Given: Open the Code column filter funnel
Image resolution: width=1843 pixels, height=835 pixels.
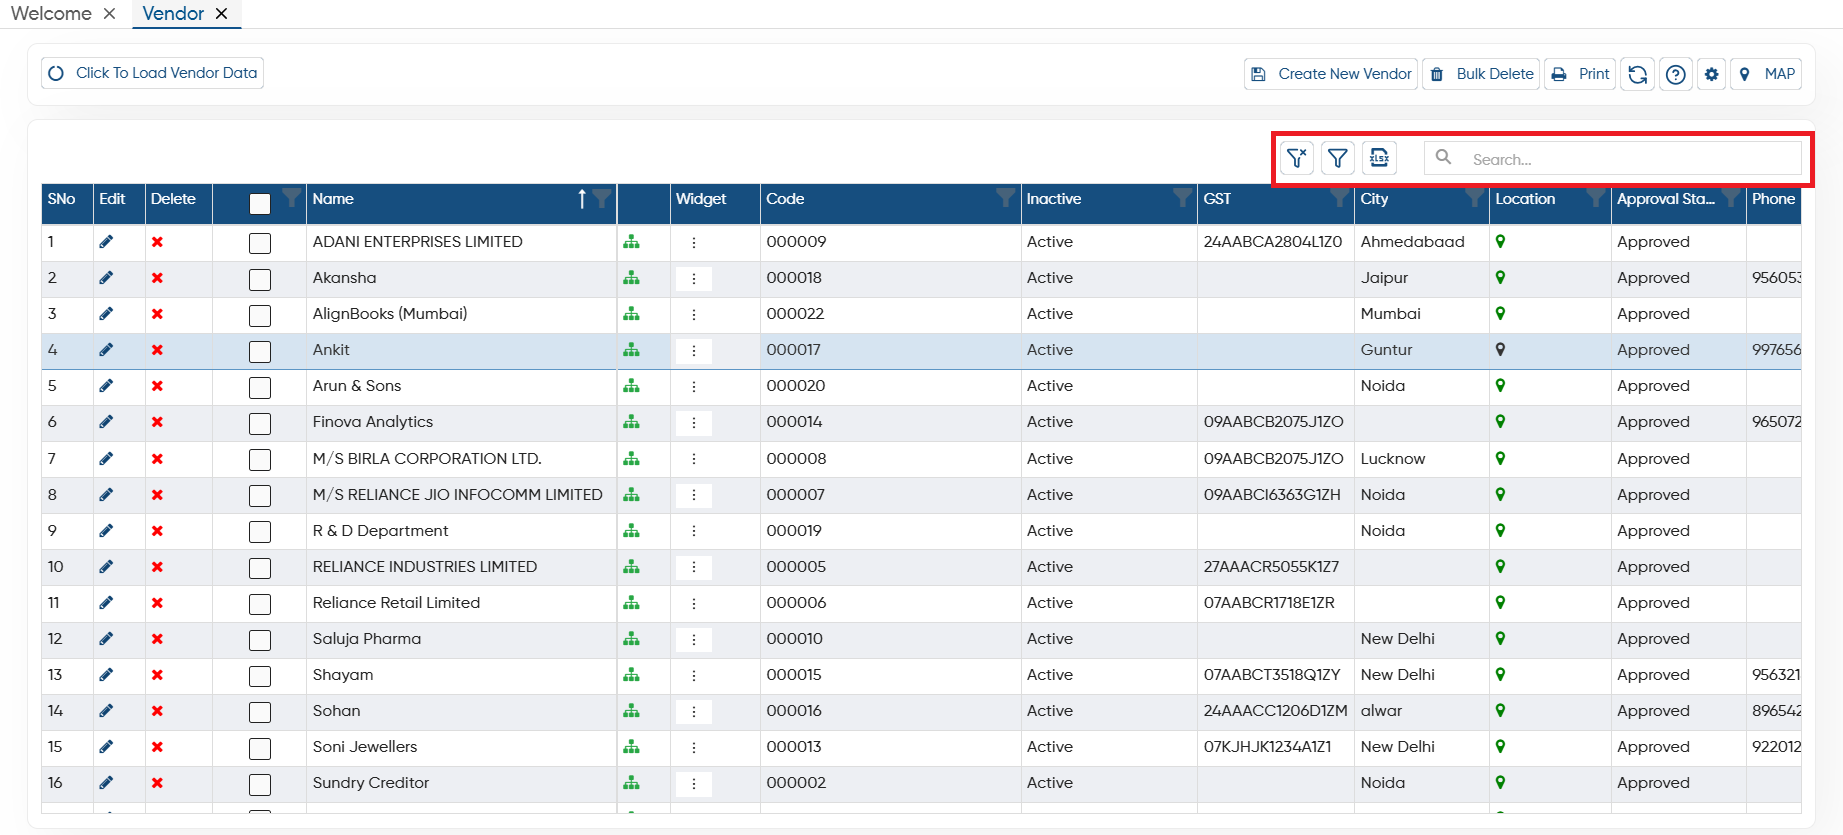Looking at the screenshot, I should click(x=1005, y=197).
